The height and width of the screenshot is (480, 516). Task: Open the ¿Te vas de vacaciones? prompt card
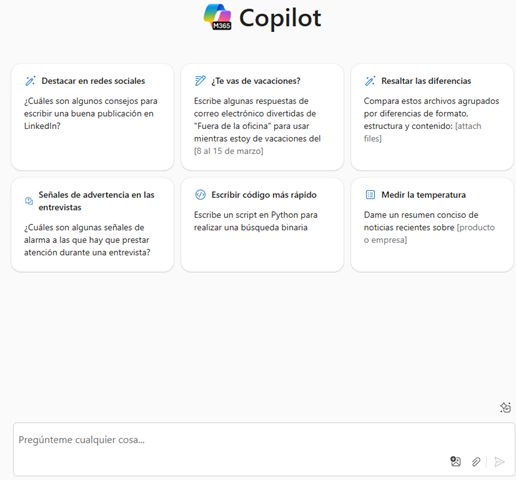tap(262, 117)
